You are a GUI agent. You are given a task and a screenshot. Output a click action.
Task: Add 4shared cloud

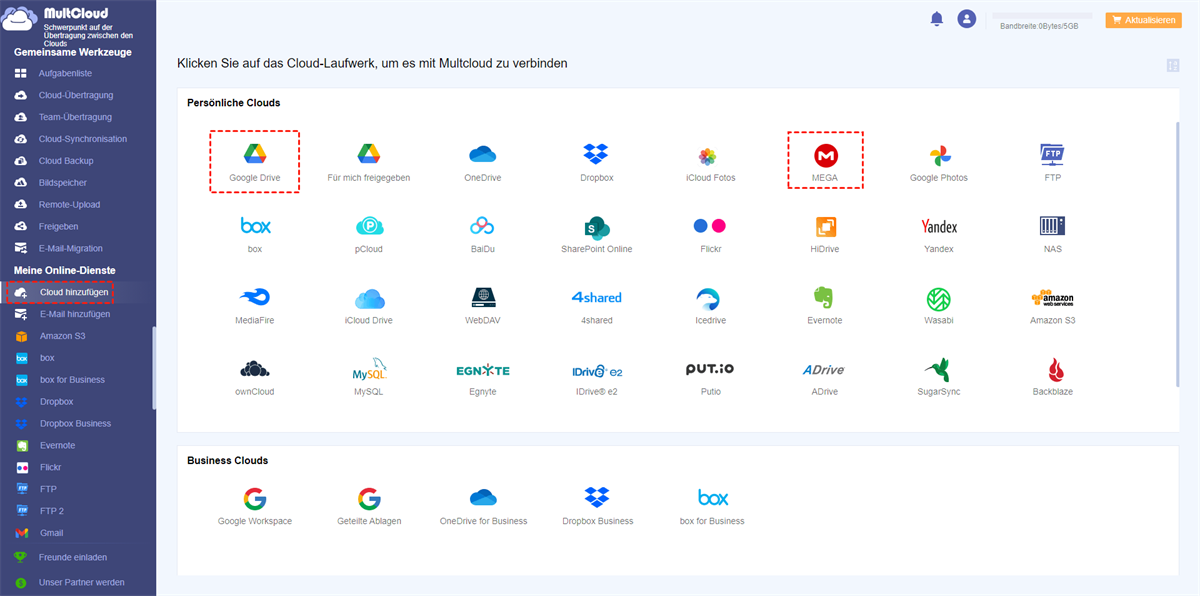tap(597, 298)
